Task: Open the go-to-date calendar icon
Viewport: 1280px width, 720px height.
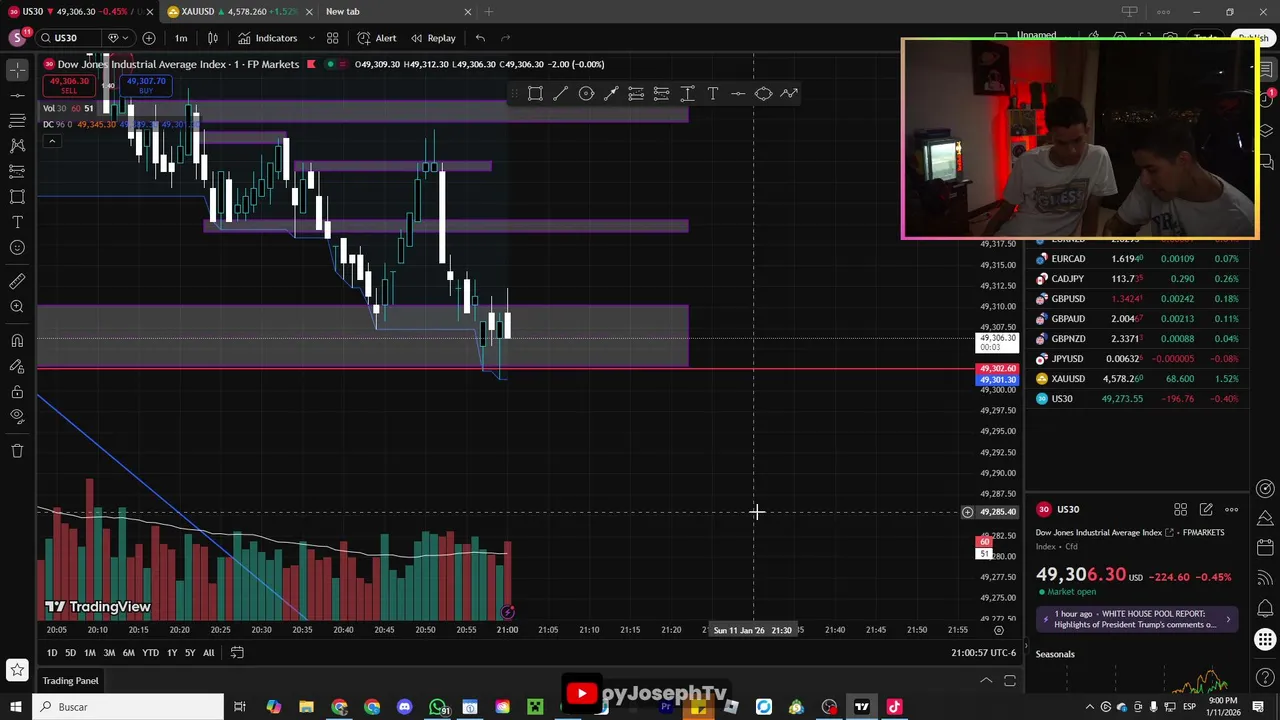Action: (x=237, y=652)
